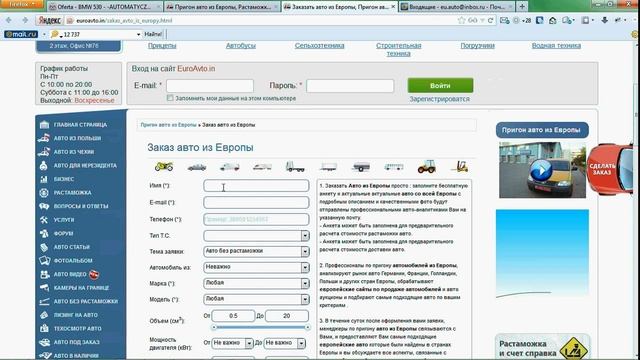Click the Имя input field
640x360 pixels.
[256, 186]
